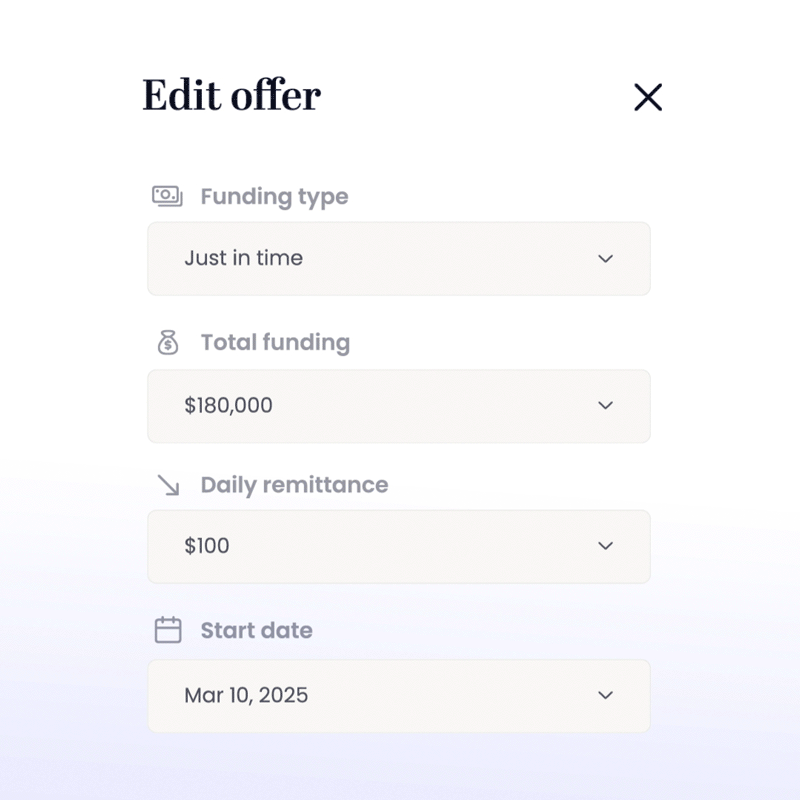Open the Mar 10, 2025 date picker
Screen dimensions: 800x800
pyautogui.click(x=399, y=696)
